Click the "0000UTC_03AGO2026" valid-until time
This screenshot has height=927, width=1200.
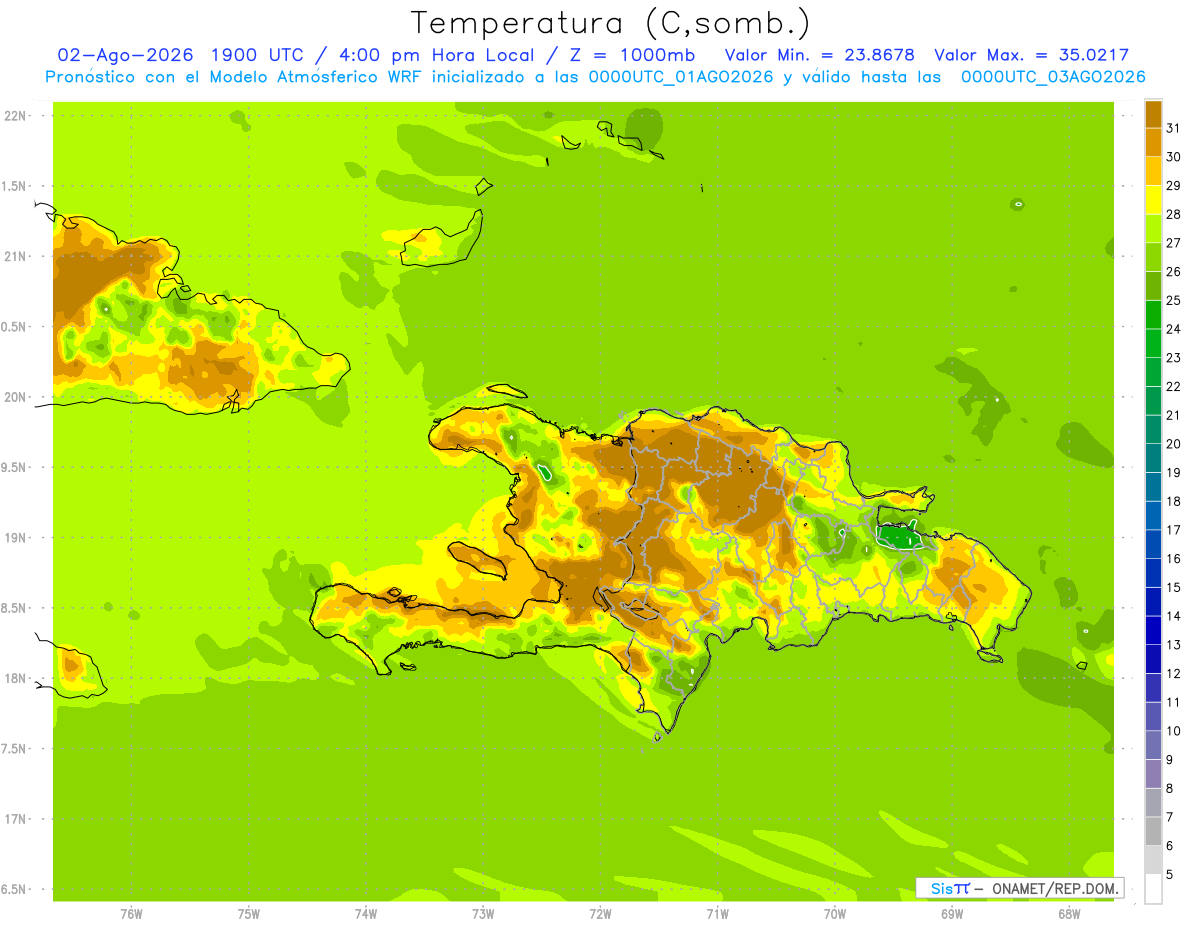click(x=1053, y=76)
